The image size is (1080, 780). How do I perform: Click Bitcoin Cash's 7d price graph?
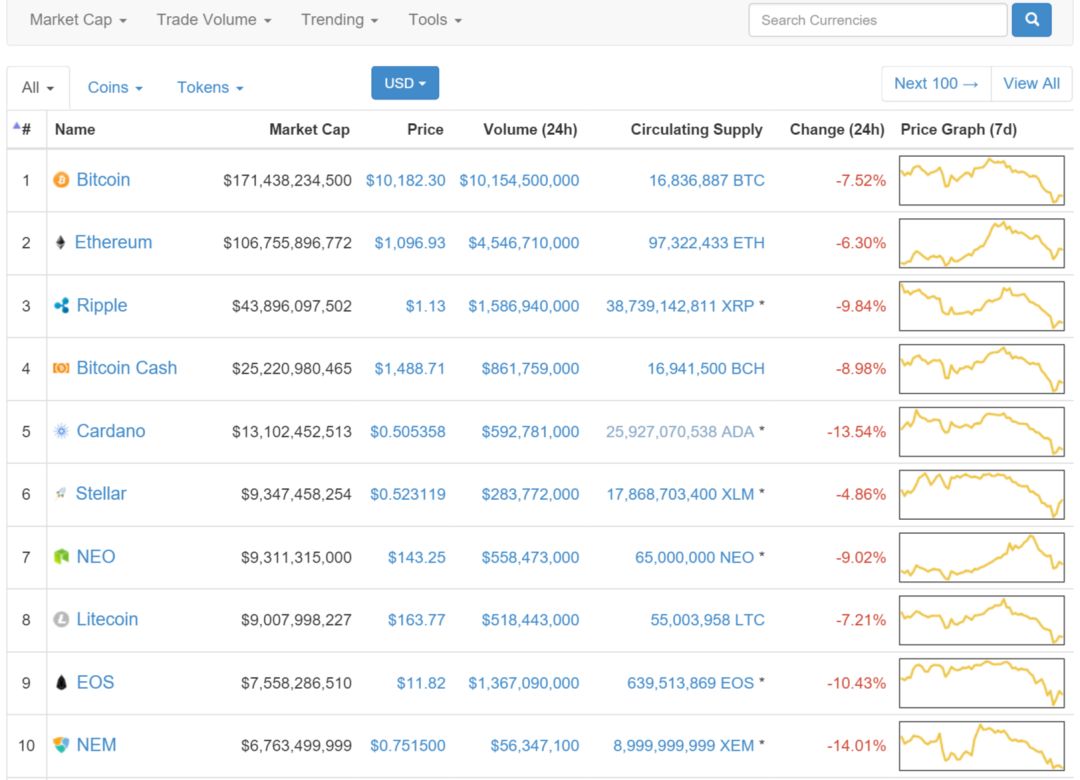pyautogui.click(x=982, y=369)
